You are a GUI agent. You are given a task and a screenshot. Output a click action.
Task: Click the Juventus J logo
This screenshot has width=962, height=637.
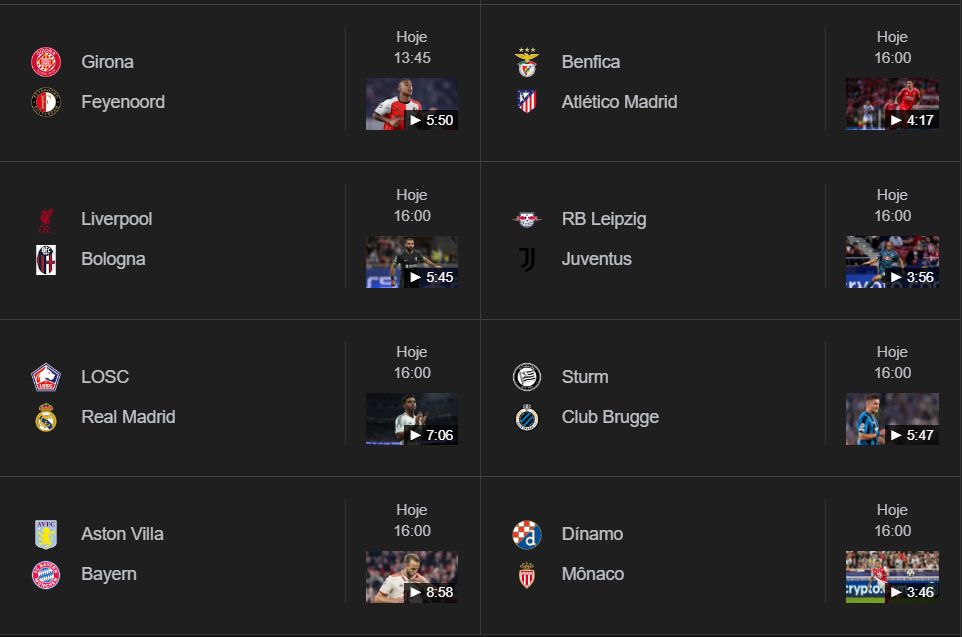[527, 260]
